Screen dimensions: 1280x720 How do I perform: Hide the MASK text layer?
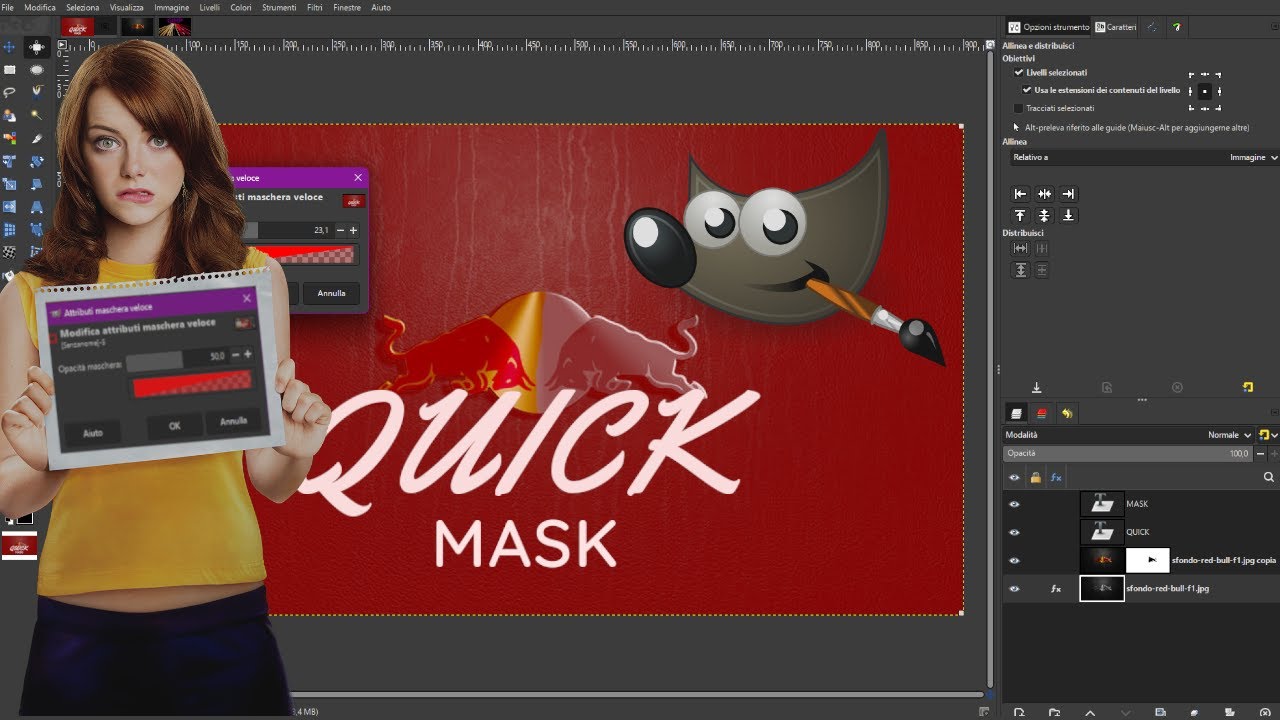[x=1014, y=504]
